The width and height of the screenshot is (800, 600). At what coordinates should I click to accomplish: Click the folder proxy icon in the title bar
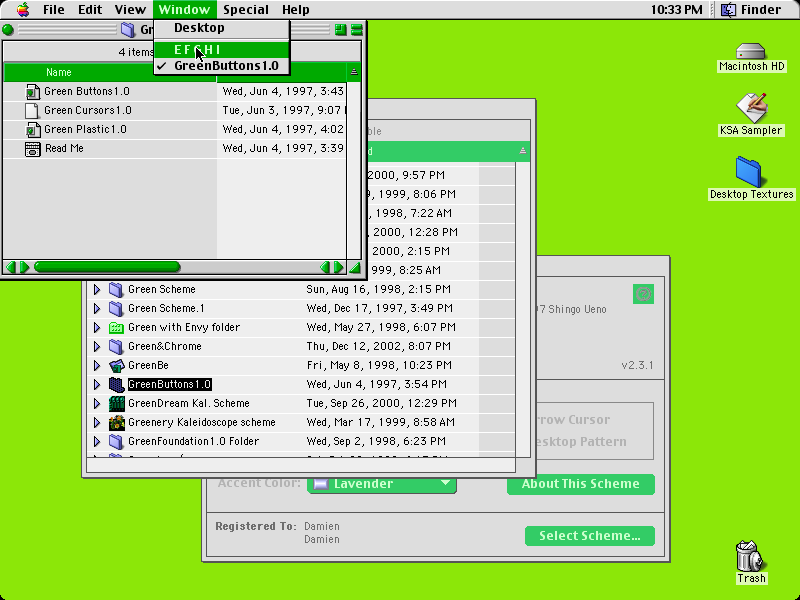[128, 30]
